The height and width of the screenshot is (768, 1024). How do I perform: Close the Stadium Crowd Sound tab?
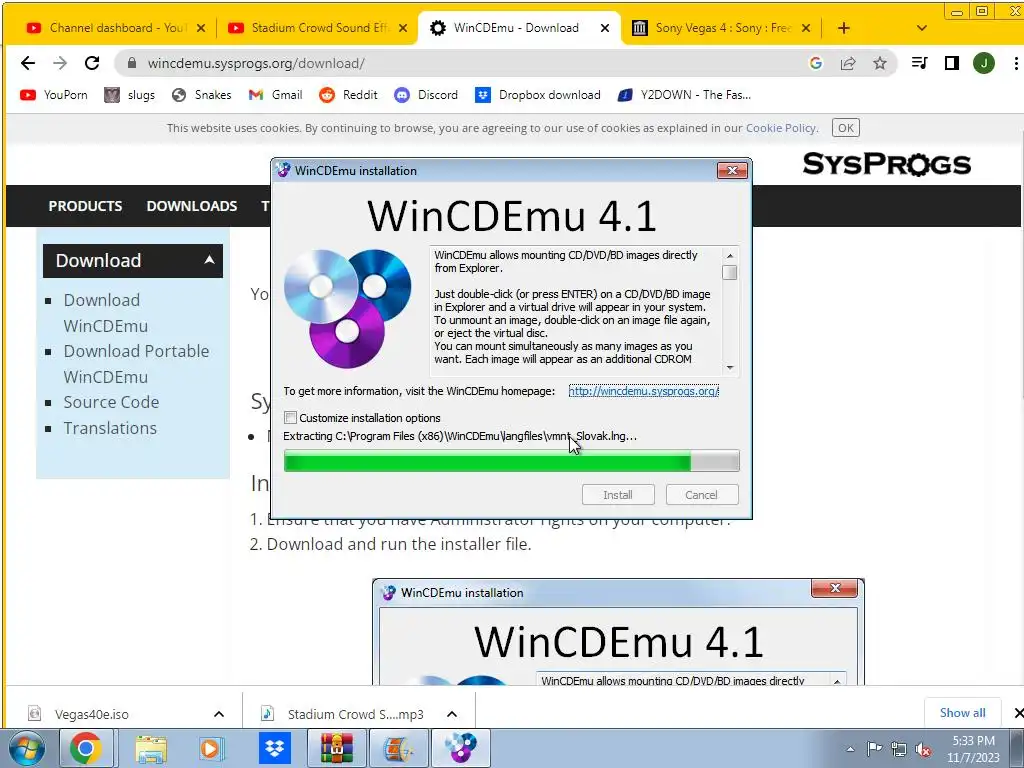point(403,28)
